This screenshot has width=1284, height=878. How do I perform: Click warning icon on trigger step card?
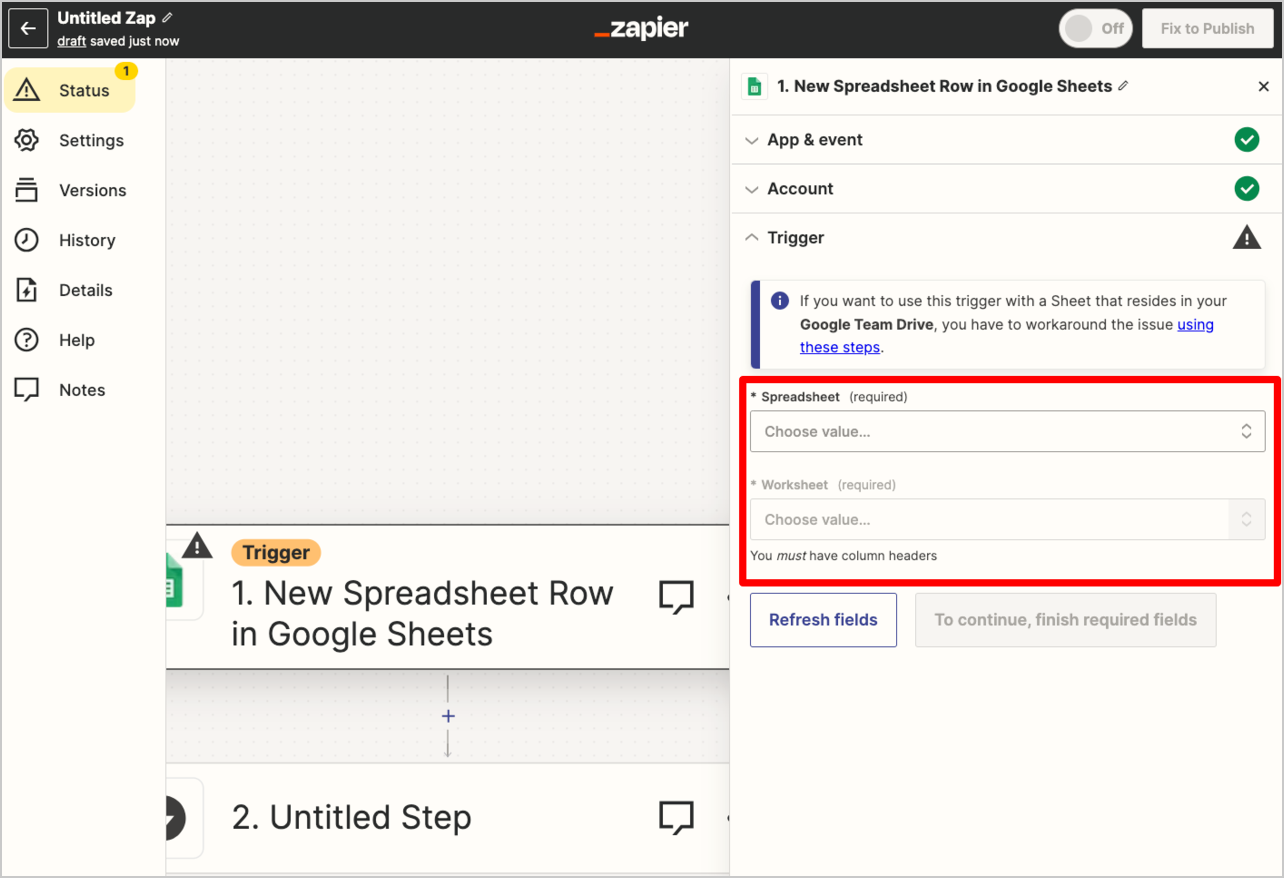[197, 546]
